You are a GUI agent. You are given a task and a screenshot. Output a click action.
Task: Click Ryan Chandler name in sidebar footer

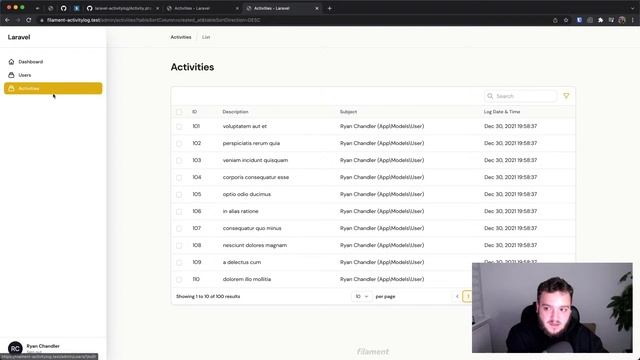[x=43, y=346]
